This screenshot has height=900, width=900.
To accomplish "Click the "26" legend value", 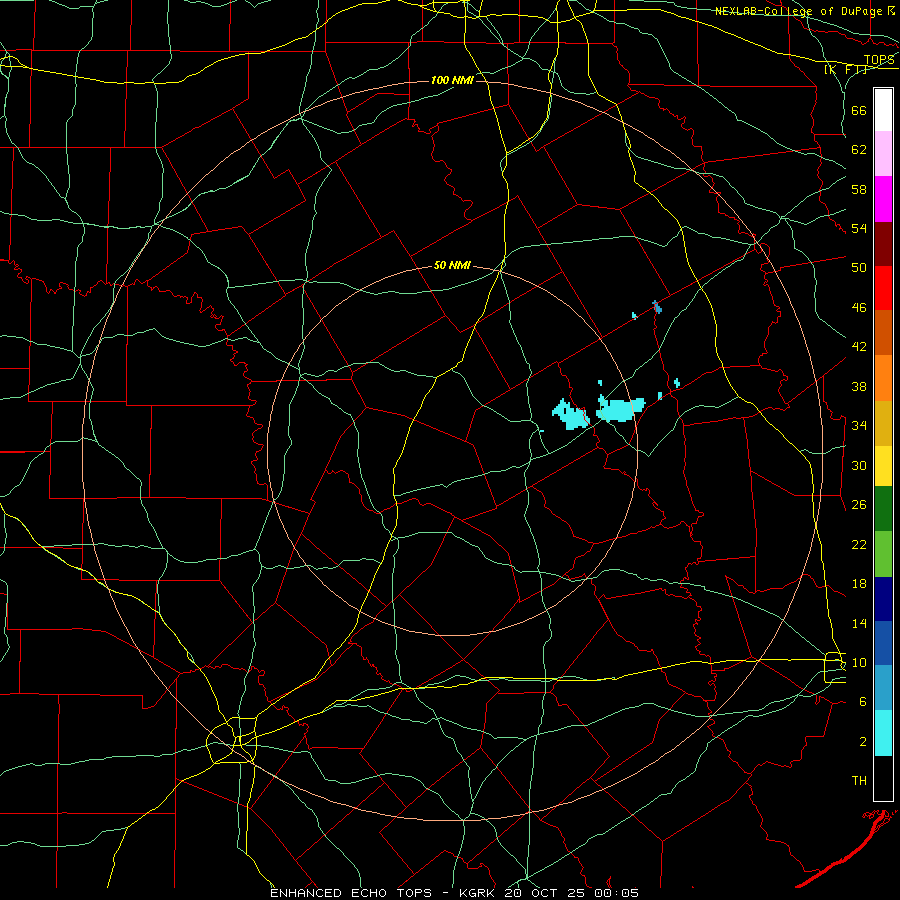I will [x=859, y=505].
